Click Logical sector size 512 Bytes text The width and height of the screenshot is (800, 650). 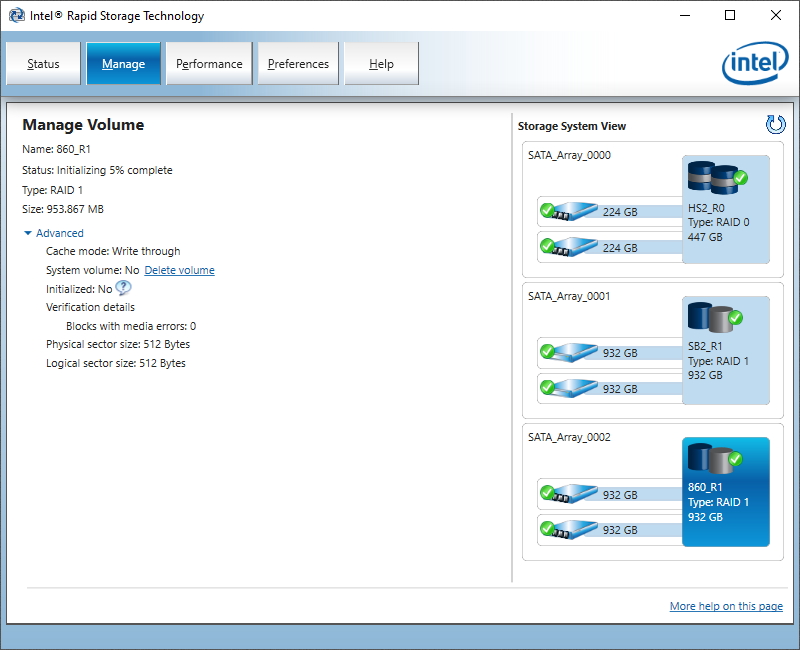click(116, 363)
